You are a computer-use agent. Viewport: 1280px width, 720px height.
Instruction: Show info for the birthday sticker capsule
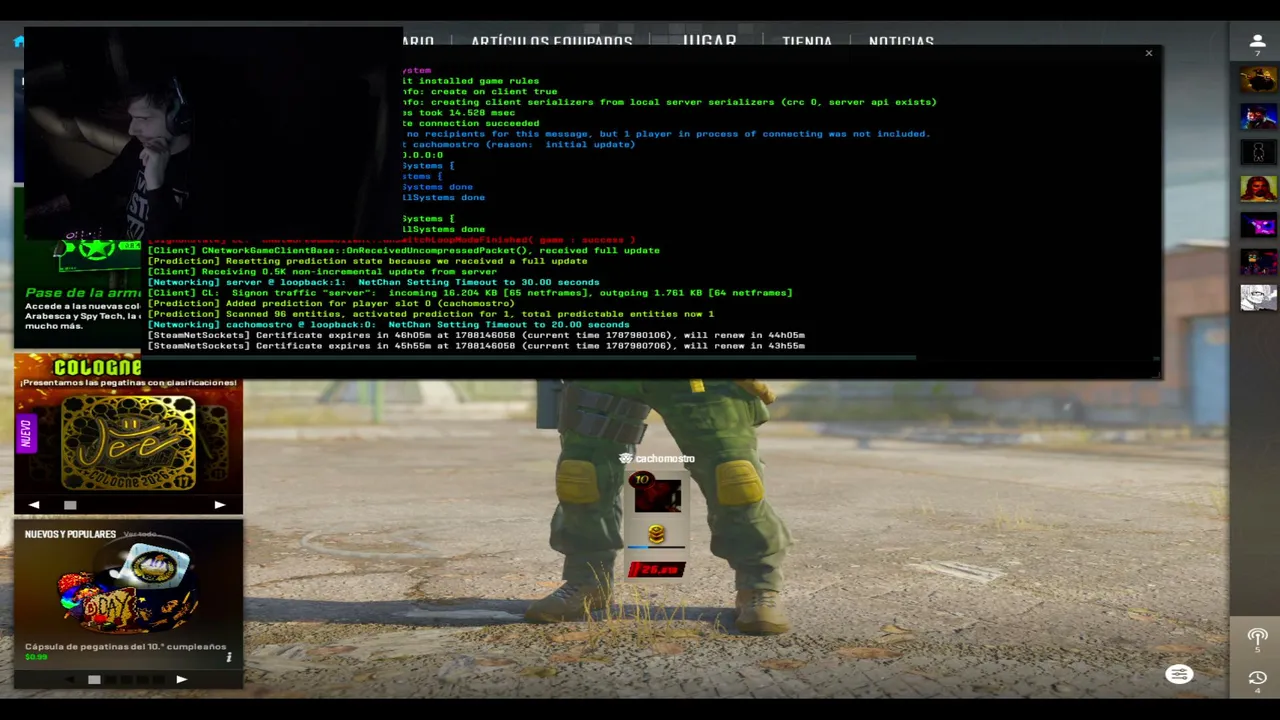click(229, 657)
